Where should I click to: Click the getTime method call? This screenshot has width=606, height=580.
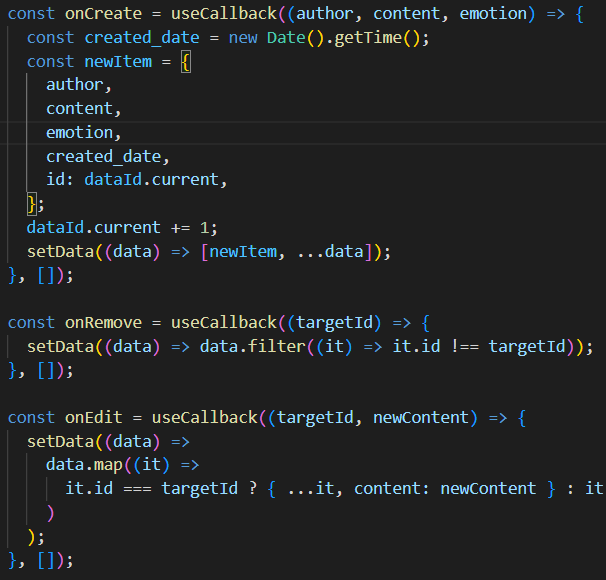tap(368, 38)
